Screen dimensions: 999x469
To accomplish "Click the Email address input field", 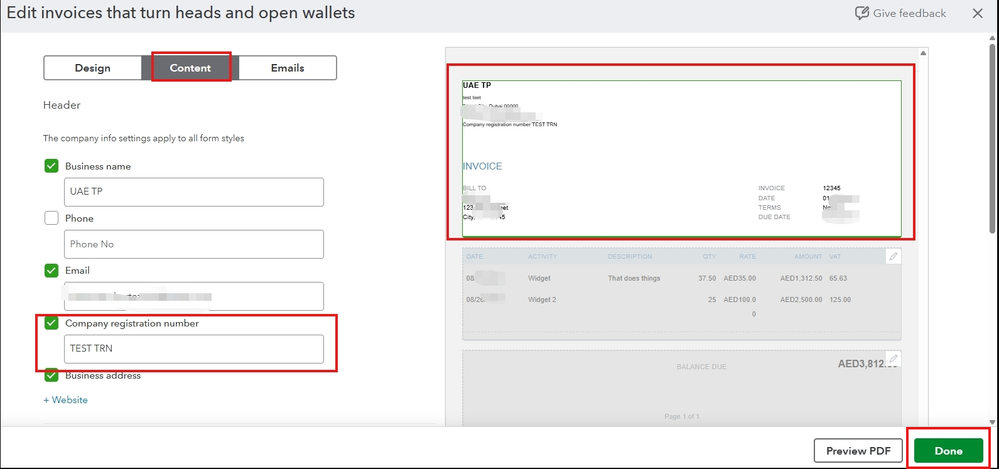I will (x=194, y=296).
